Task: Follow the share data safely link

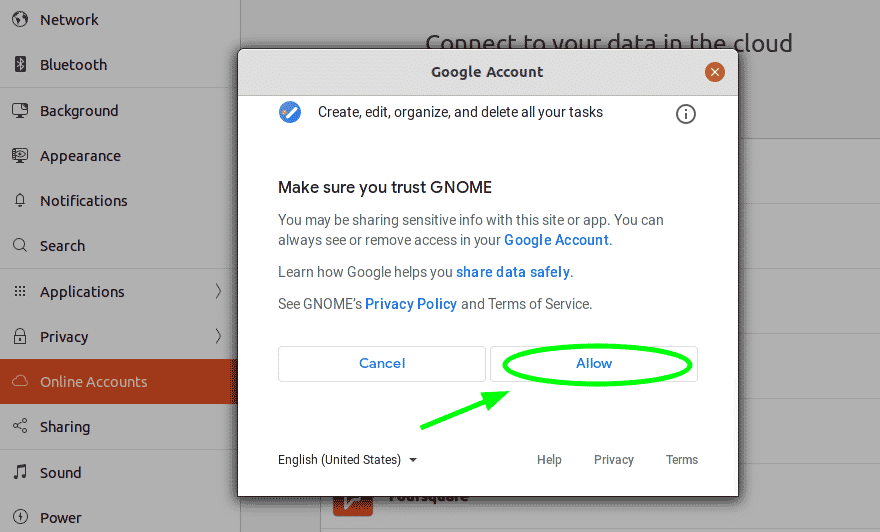Action: coord(513,272)
